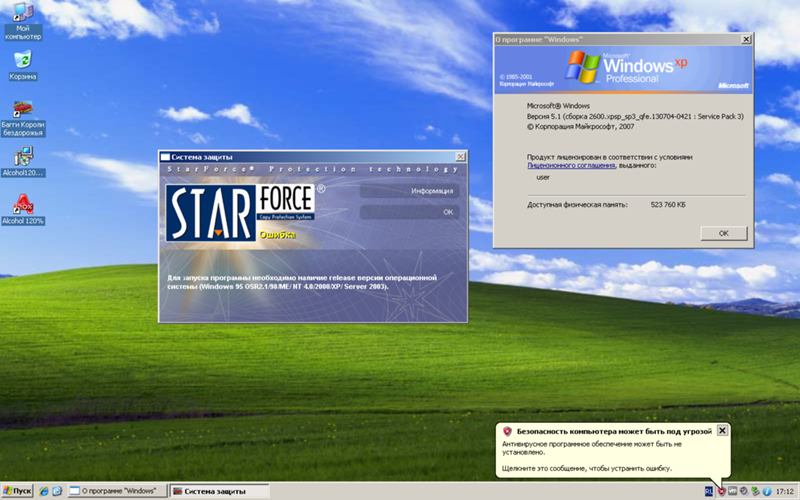Click the blue info tray icon

(766, 491)
